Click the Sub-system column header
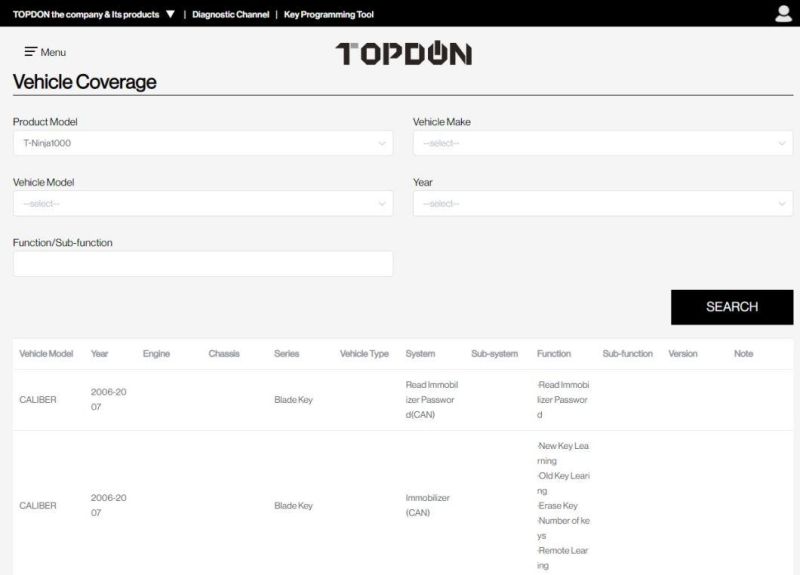Screen dimensions: 800x575 (494, 354)
